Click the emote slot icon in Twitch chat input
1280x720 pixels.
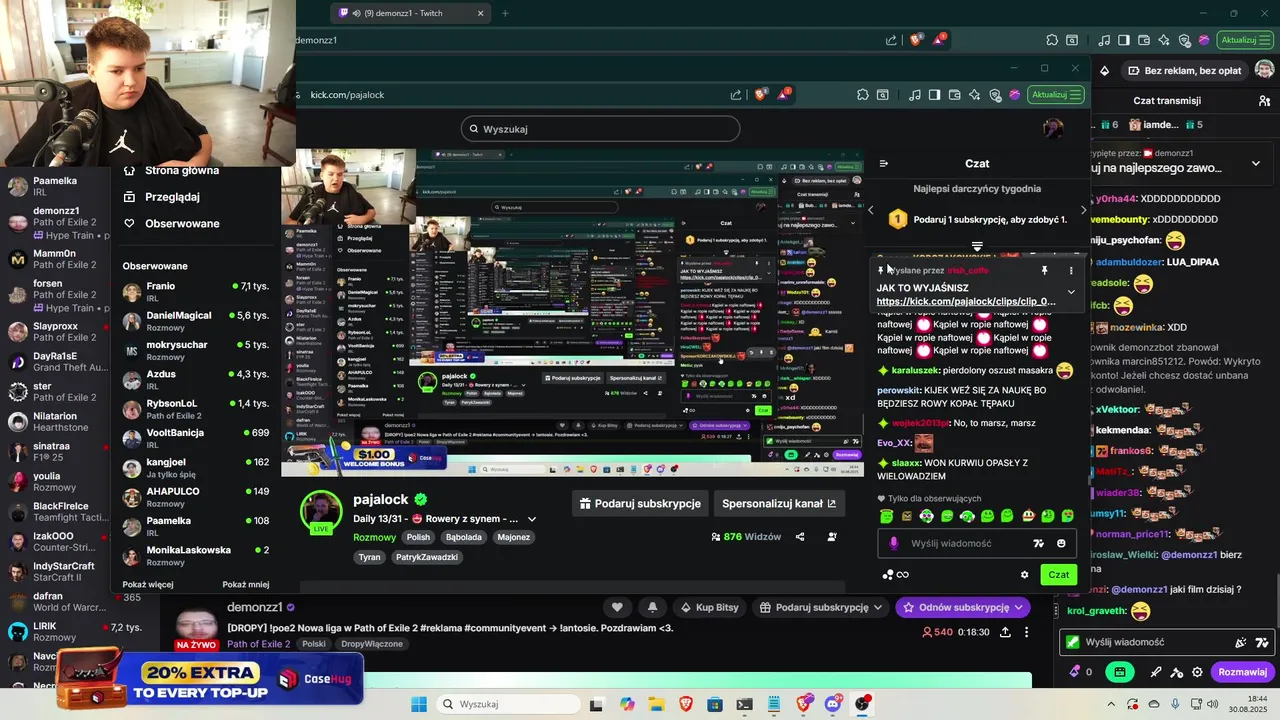click(x=1262, y=642)
